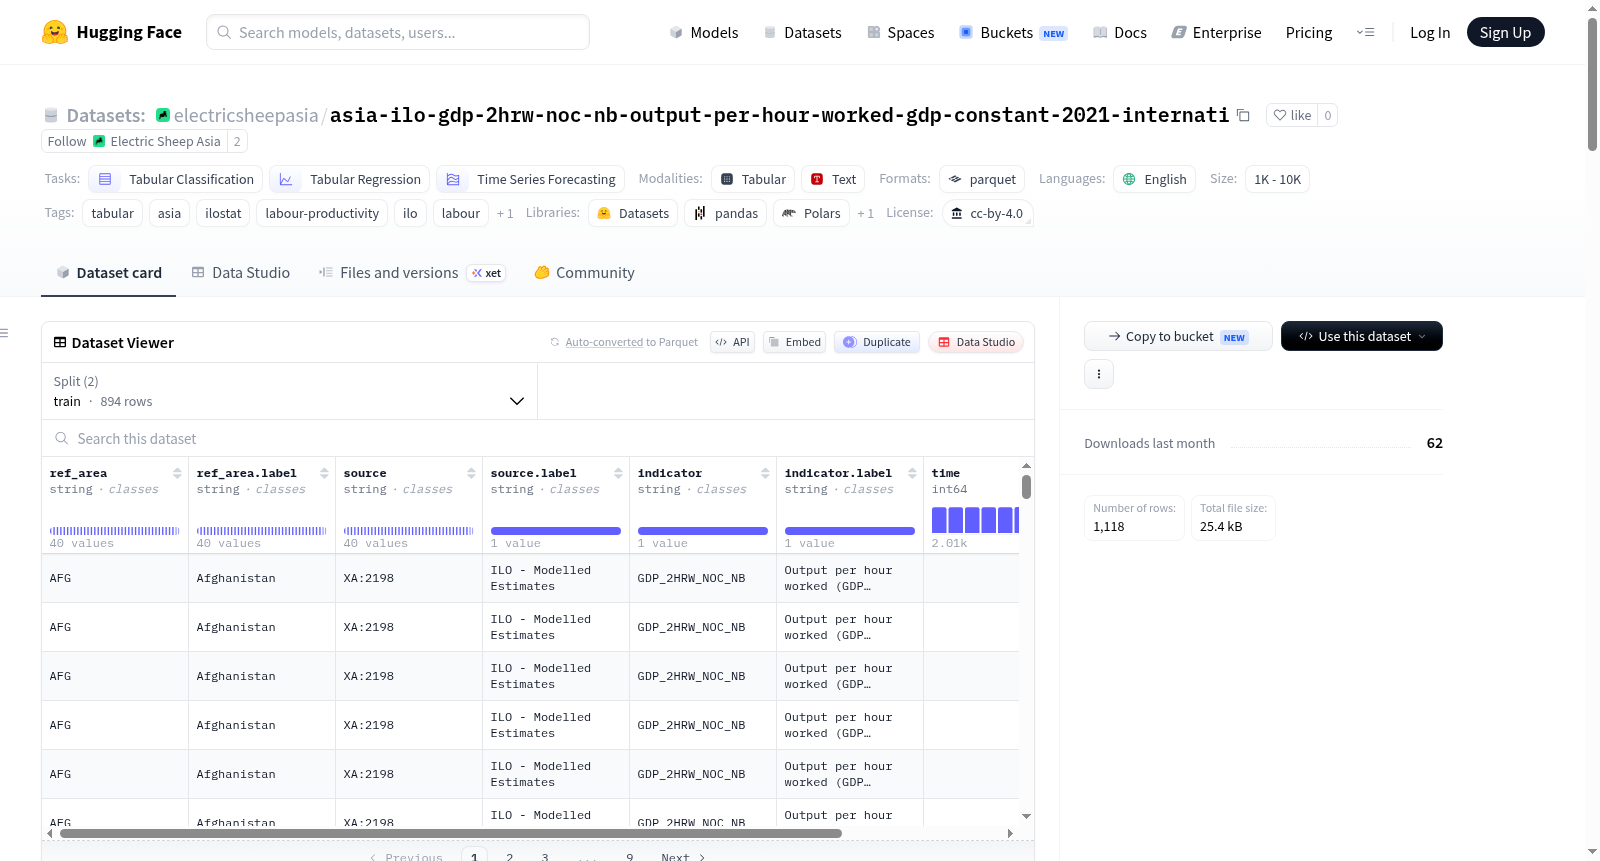Open the more navigation menu icon
The image size is (1600, 861).
tap(1365, 32)
